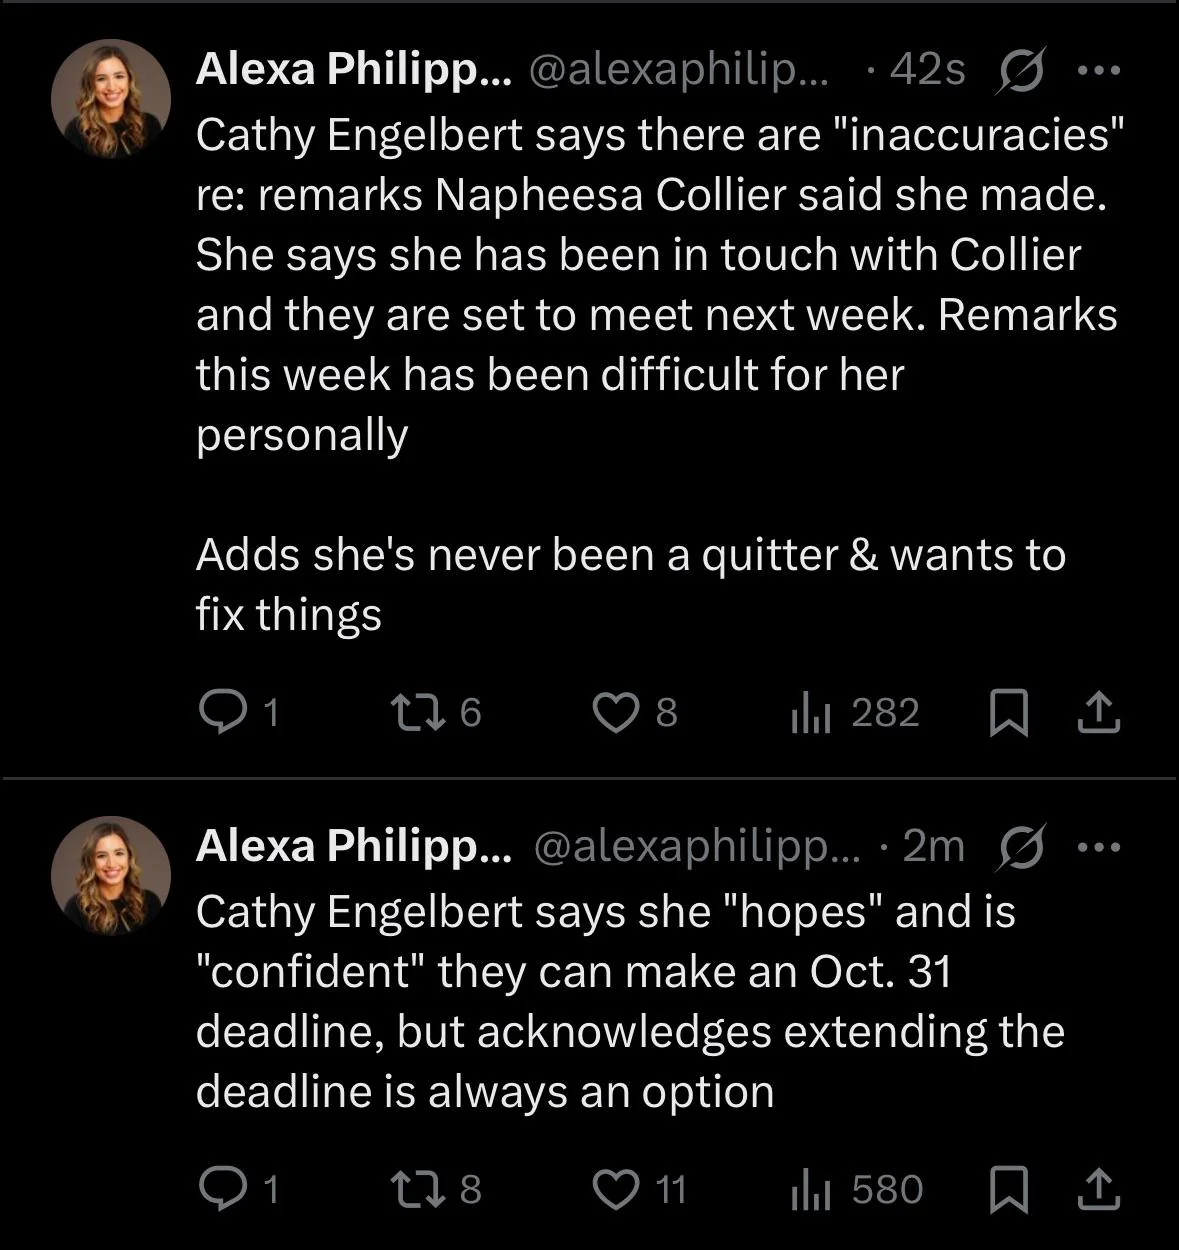
Task: Open profile picture on the first tweet
Action: tap(111, 98)
